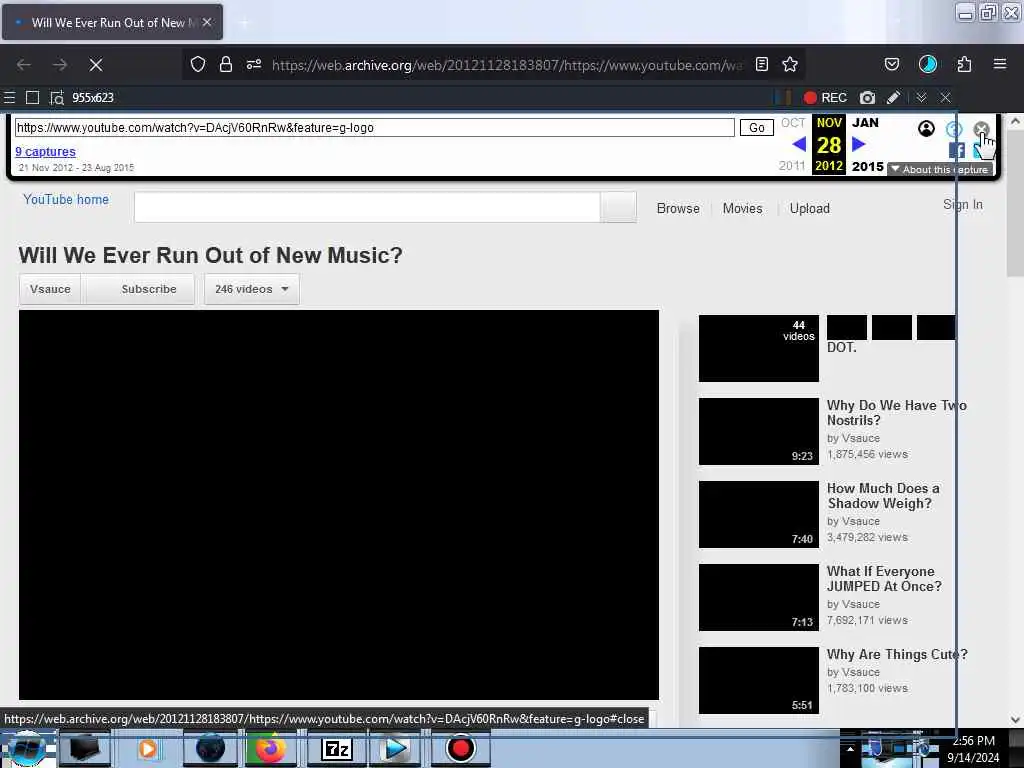Image resolution: width=1024 pixels, height=768 pixels.
Task: Start recording with the REC button
Action: (x=825, y=97)
